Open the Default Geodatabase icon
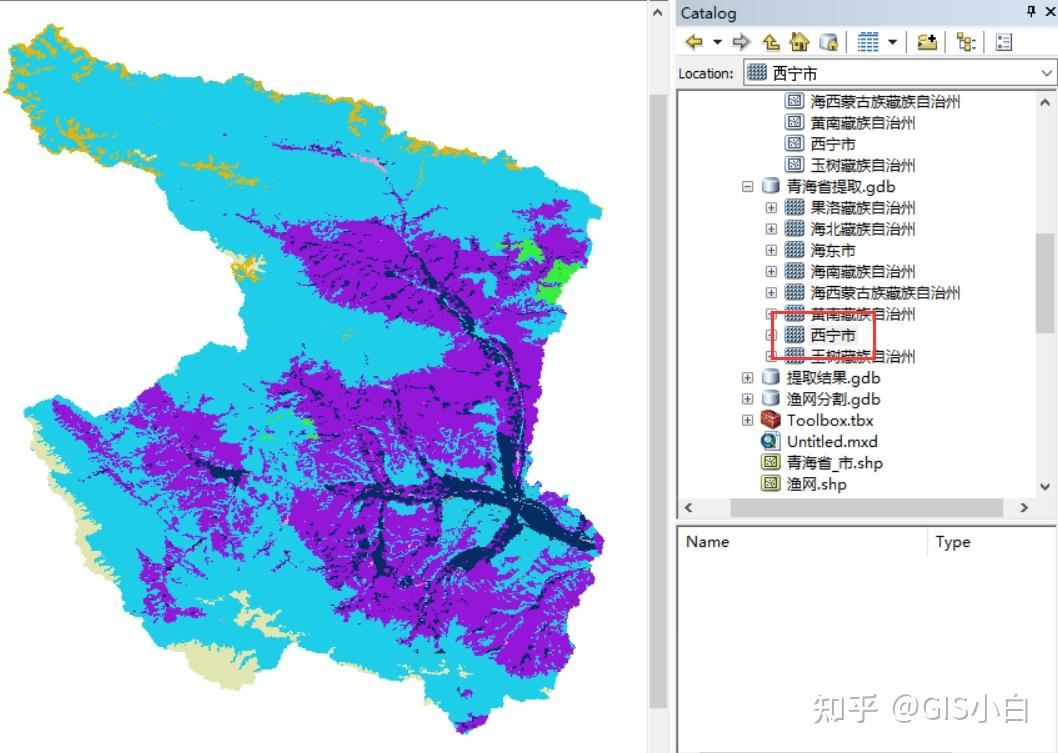 [x=827, y=41]
